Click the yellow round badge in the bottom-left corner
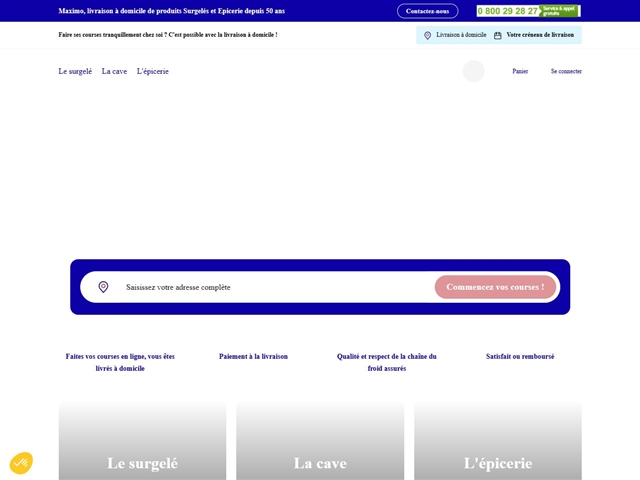This screenshot has width=640, height=480. click(x=21, y=463)
